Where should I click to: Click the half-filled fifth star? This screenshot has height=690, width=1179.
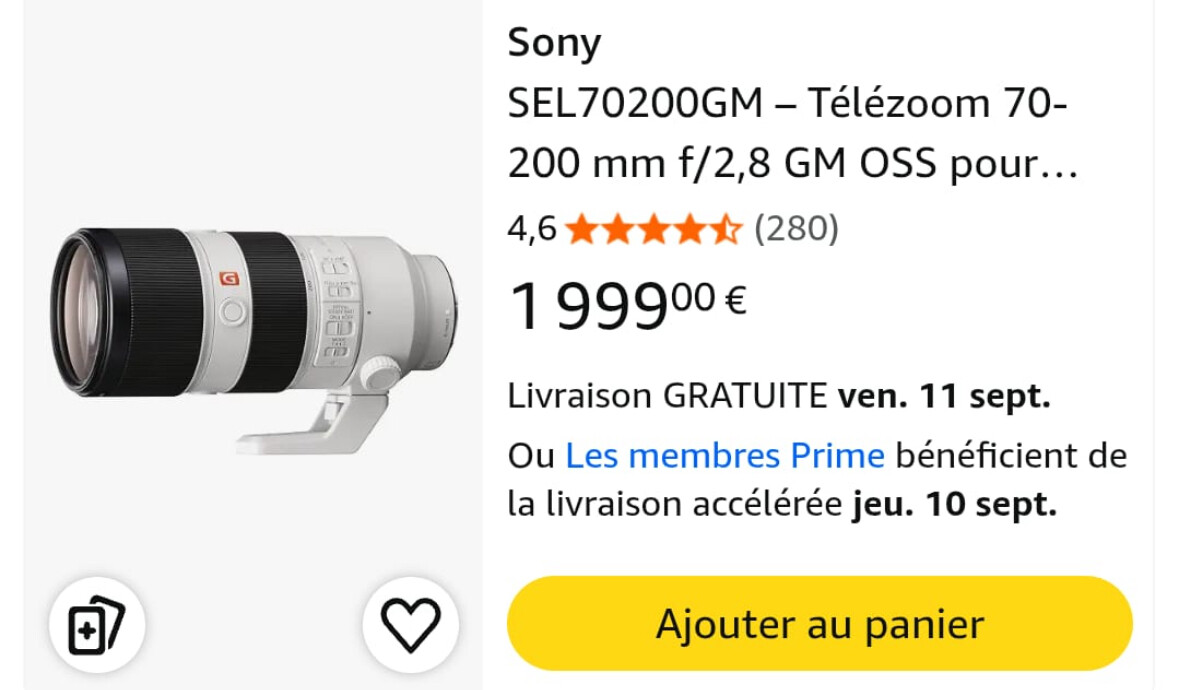pos(726,228)
